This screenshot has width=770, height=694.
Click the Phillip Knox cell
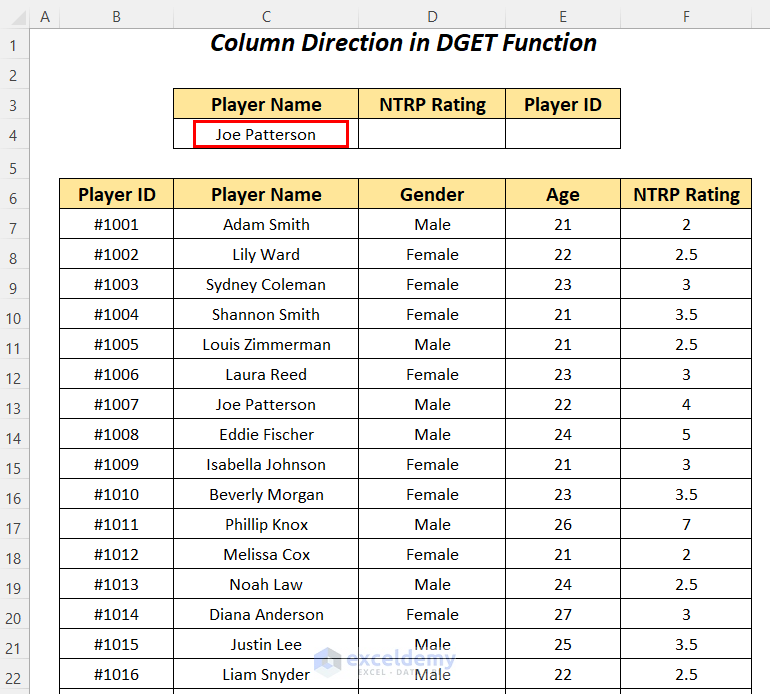tap(266, 524)
